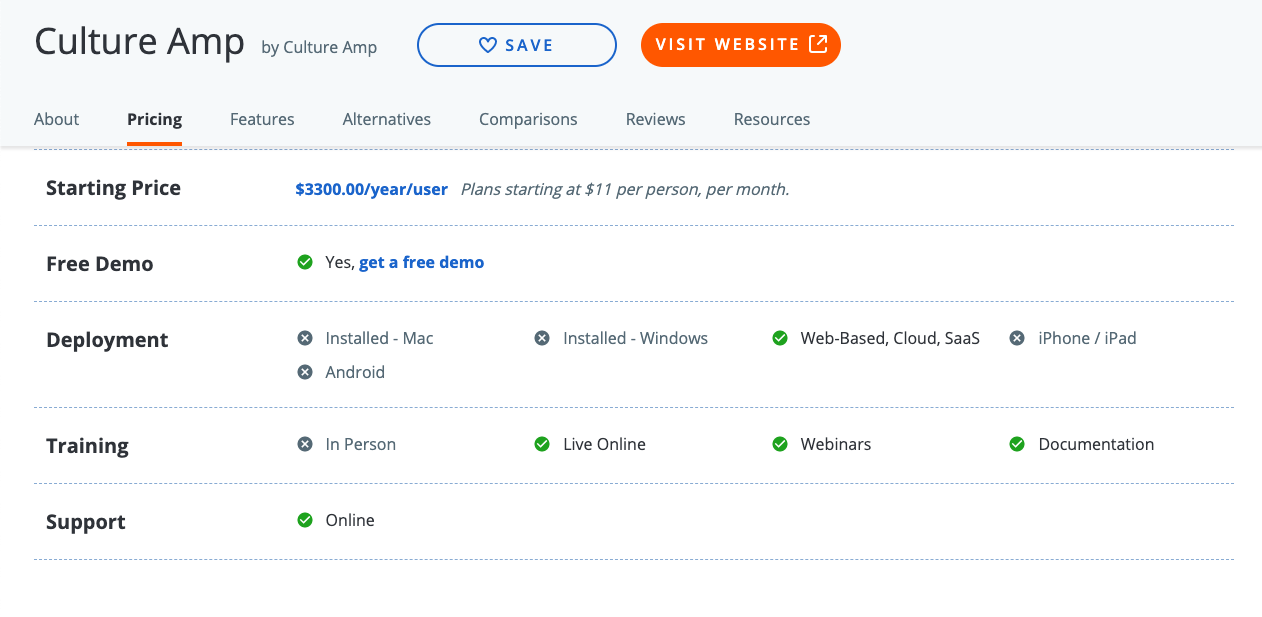Screen dimensions: 1262x617
Task: Save Culture Amp with the SAVE button
Action: coord(516,45)
